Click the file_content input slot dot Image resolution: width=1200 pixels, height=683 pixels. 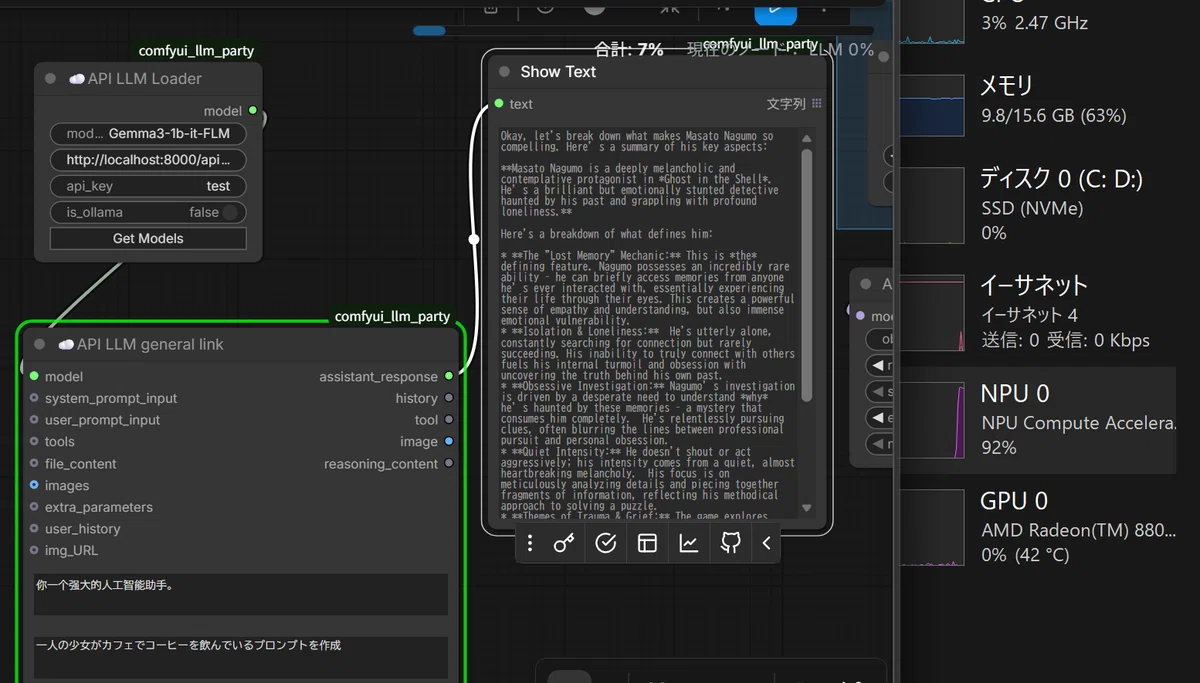coord(34,463)
